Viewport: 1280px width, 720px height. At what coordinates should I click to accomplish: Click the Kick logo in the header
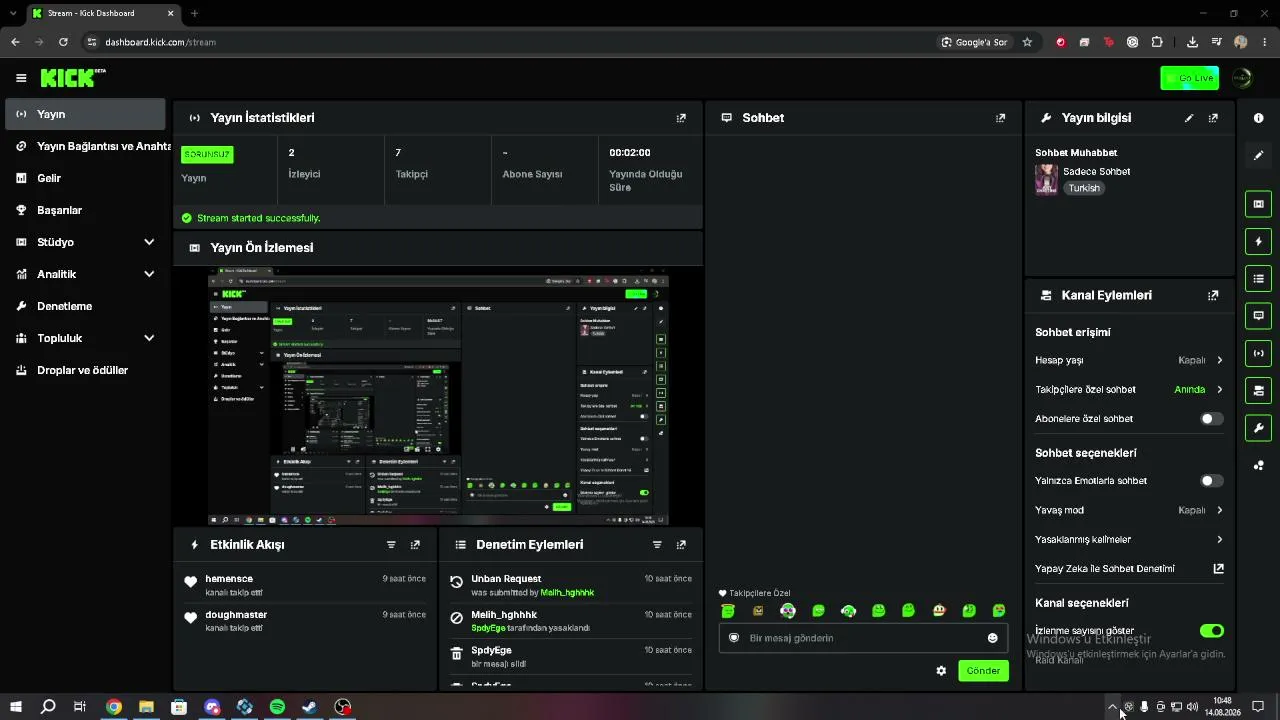click(73, 78)
